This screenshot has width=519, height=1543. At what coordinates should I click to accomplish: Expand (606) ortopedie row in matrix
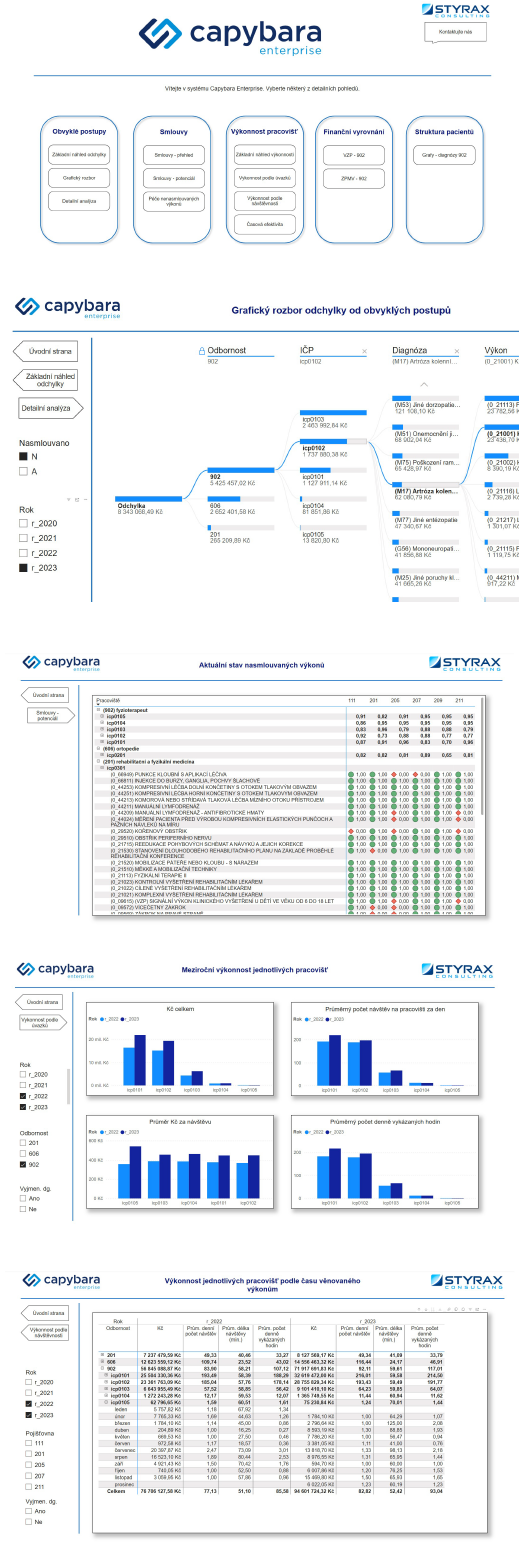(99, 747)
